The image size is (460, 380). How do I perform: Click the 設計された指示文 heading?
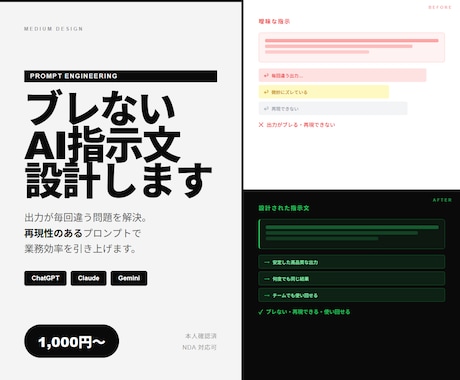284,208
